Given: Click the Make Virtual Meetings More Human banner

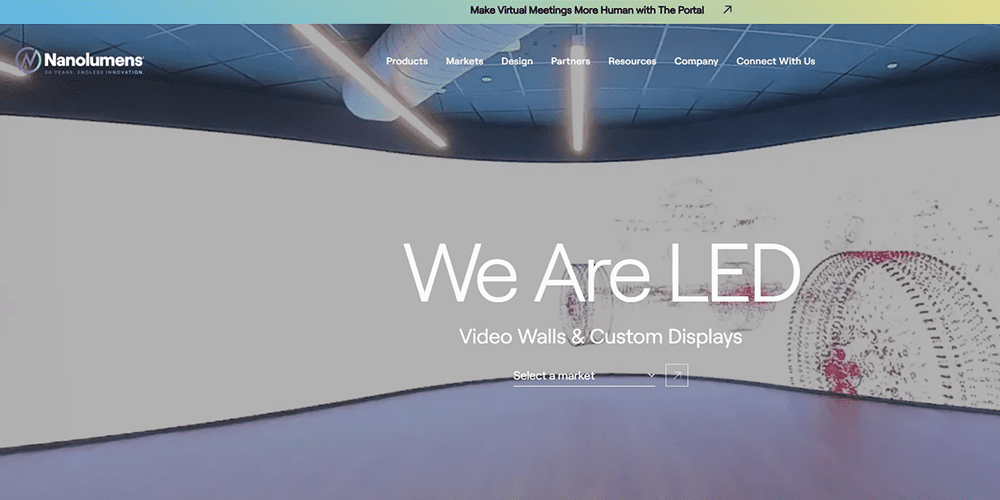Looking at the screenshot, I should 587,10.
